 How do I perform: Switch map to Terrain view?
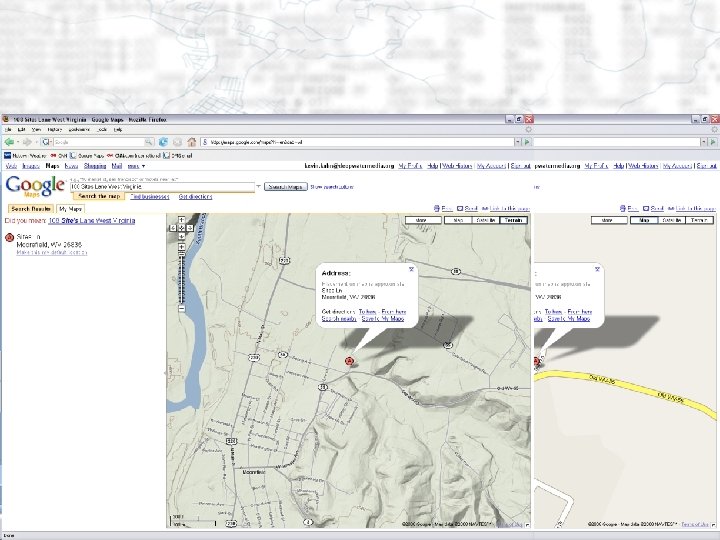(513, 219)
